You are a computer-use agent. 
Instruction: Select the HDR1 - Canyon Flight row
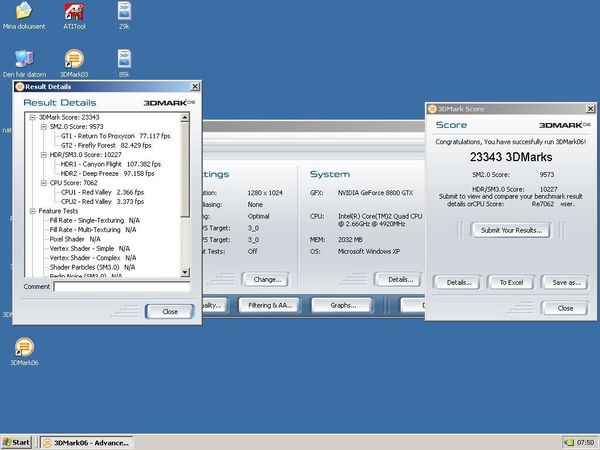[111, 164]
